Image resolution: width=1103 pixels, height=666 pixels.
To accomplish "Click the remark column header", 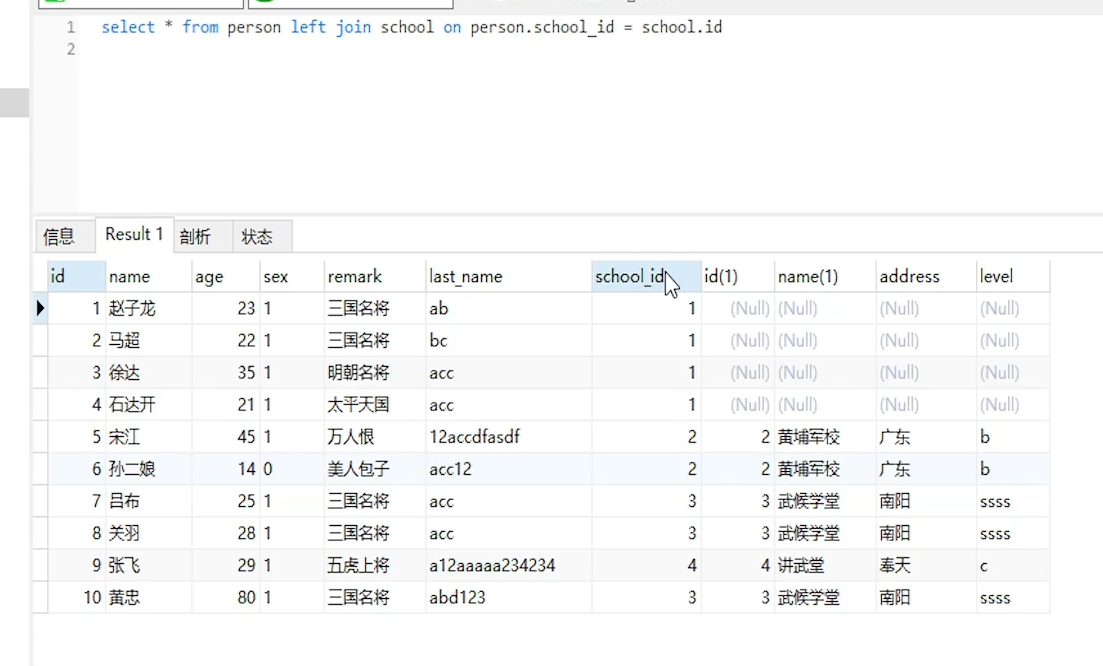I will [375, 276].
